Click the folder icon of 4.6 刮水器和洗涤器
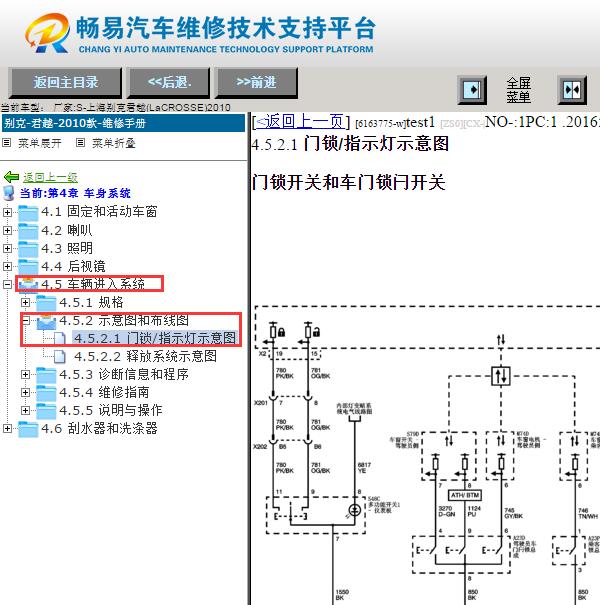This screenshot has height=605, width=600. point(28,429)
